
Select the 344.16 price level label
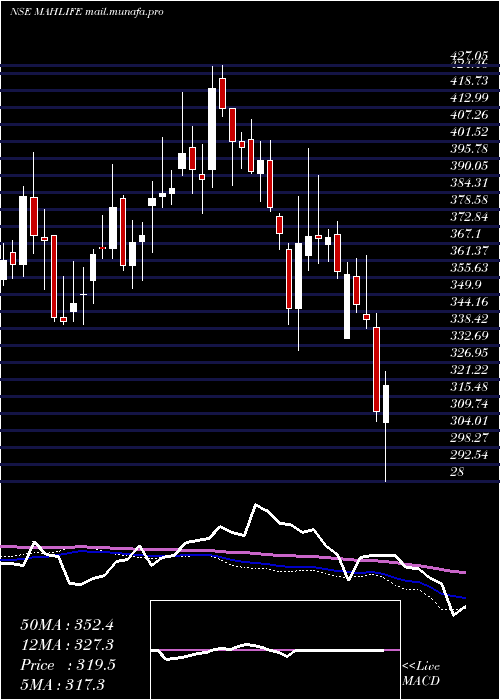[x=469, y=301]
